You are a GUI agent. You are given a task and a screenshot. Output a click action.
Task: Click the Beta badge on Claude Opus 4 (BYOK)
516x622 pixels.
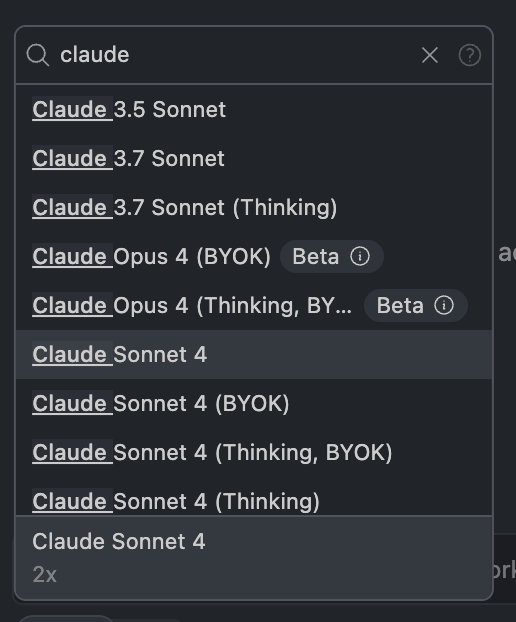click(x=332, y=256)
